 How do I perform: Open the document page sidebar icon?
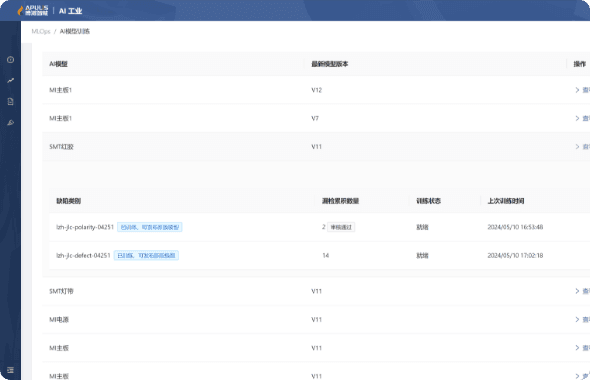click(11, 101)
